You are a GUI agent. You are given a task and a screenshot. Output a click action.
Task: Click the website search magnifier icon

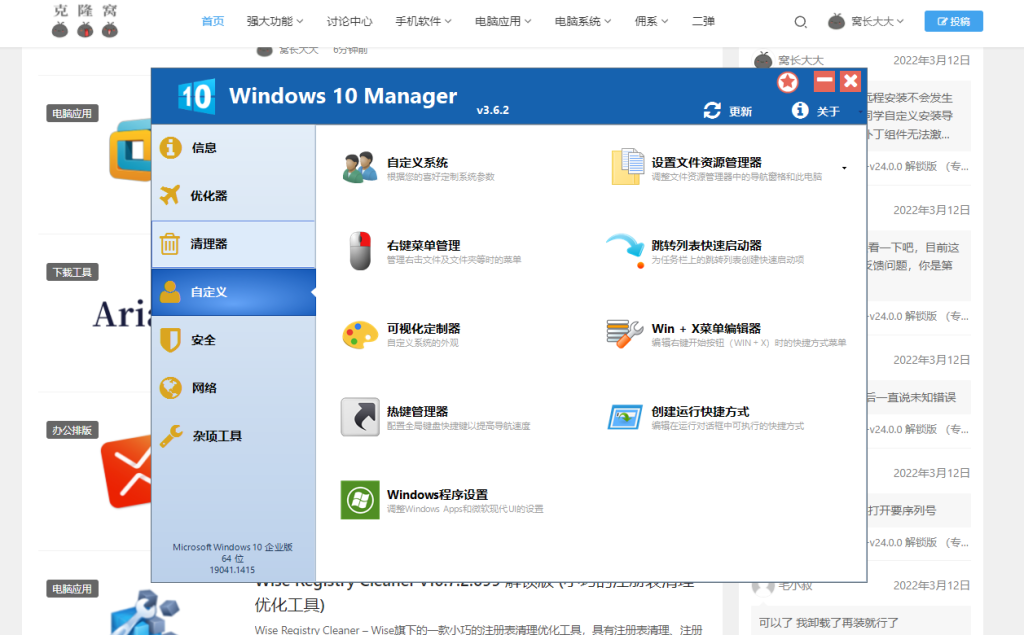tap(800, 22)
